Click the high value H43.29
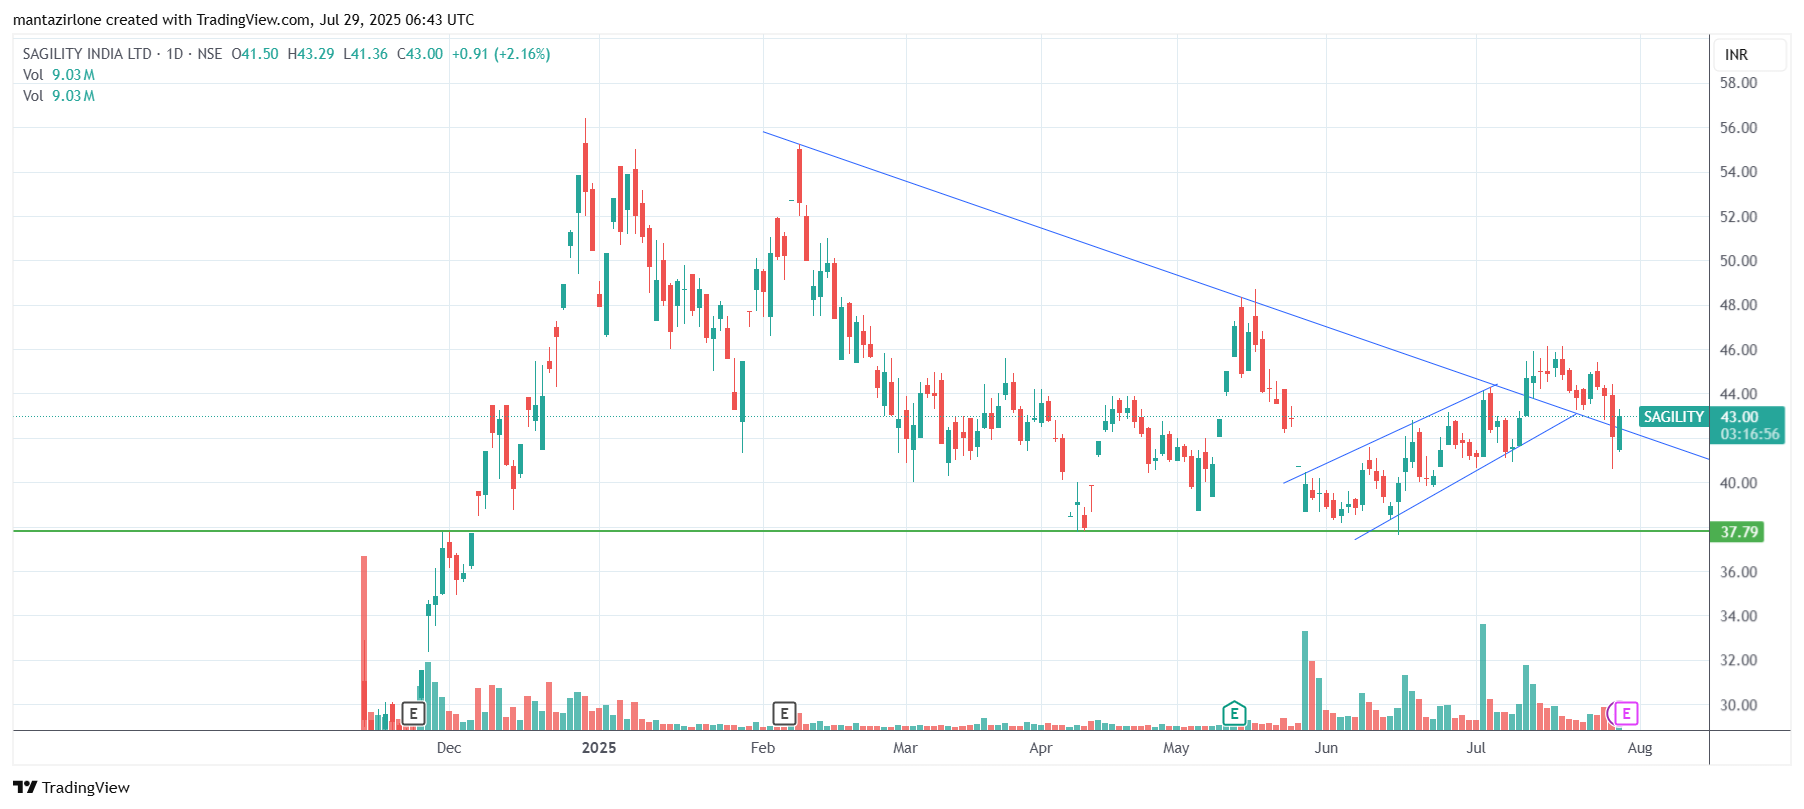 pos(311,54)
